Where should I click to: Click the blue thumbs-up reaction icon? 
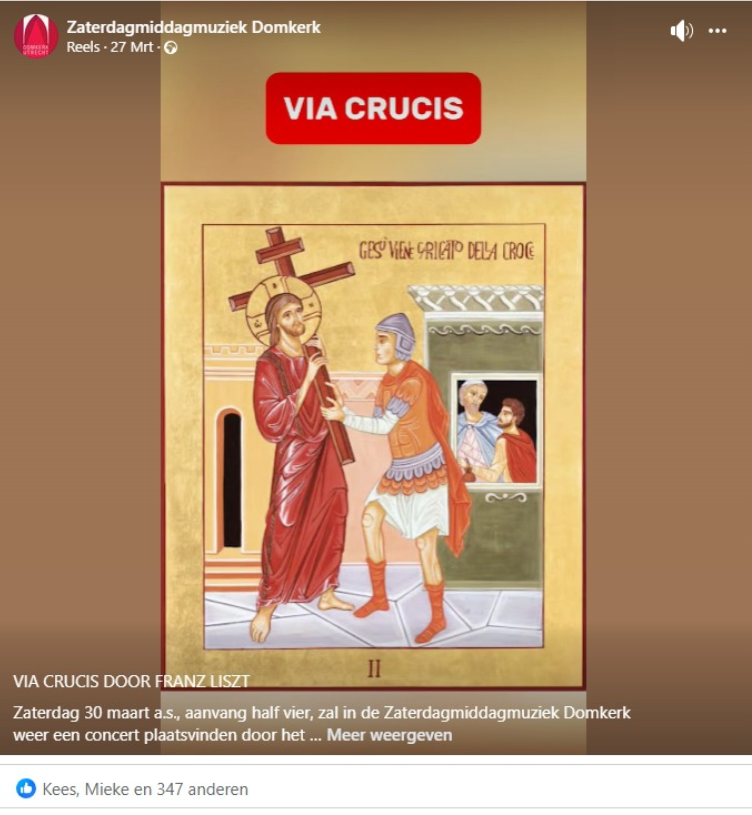click(26, 788)
